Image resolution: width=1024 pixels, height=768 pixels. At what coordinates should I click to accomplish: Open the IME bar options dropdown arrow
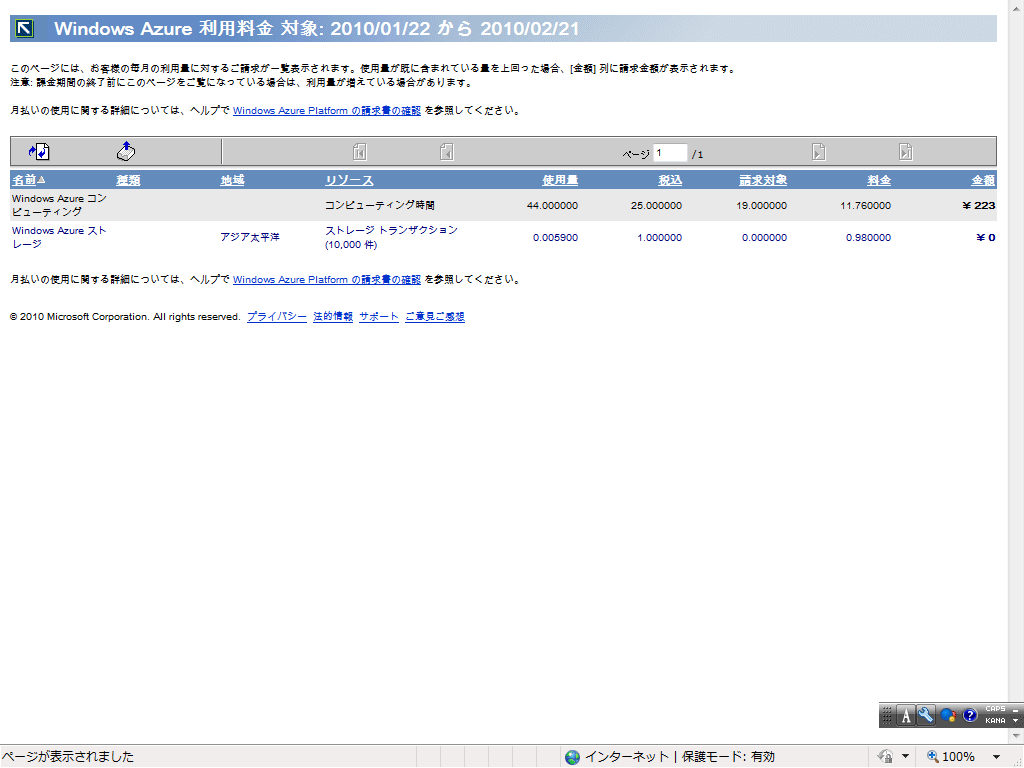(1016, 721)
